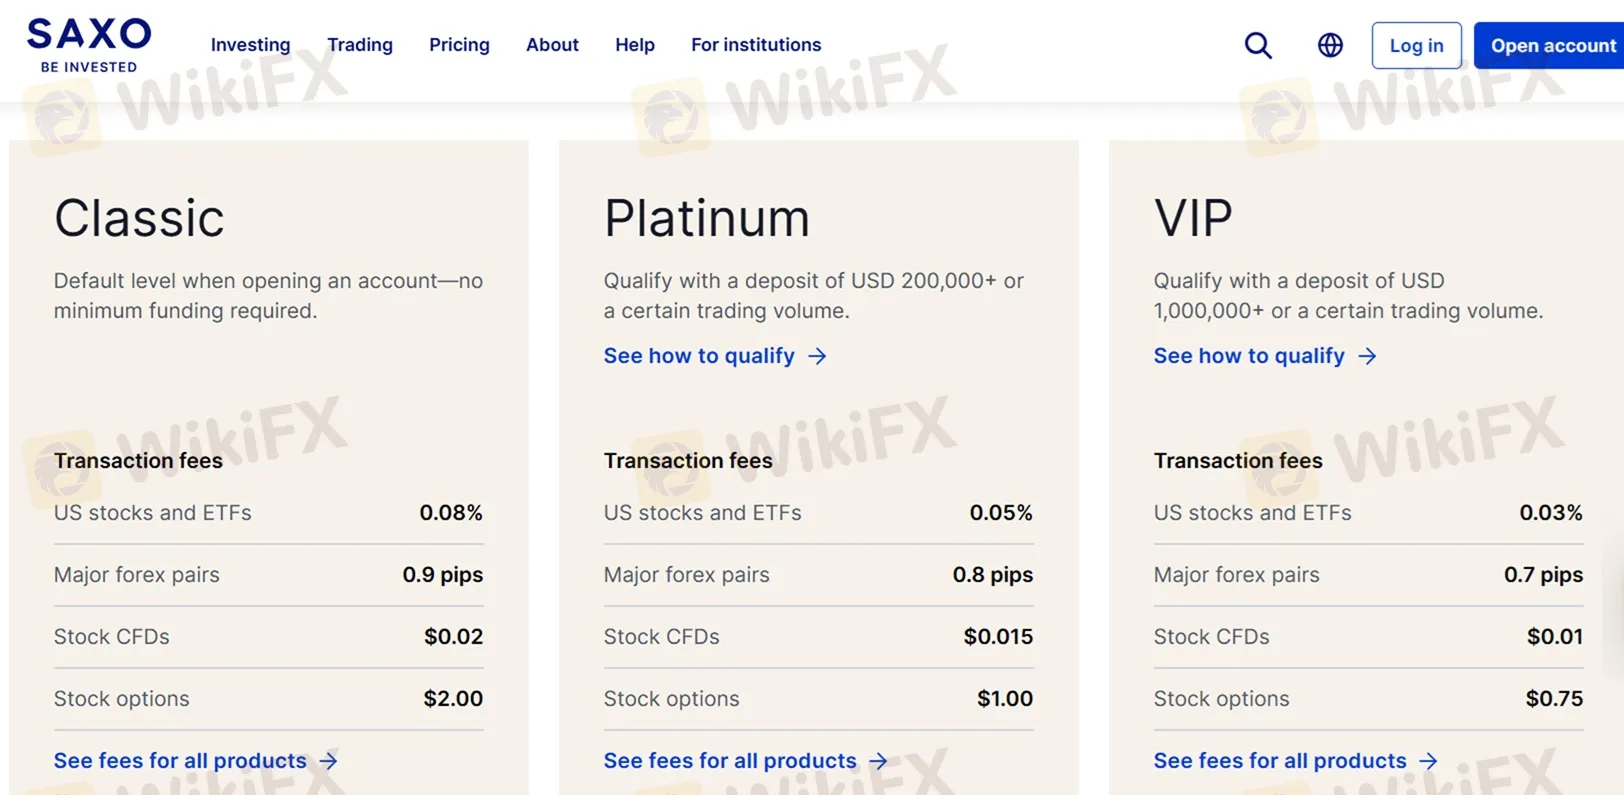Click VIP Stock options fee $0.75

click(x=1554, y=699)
